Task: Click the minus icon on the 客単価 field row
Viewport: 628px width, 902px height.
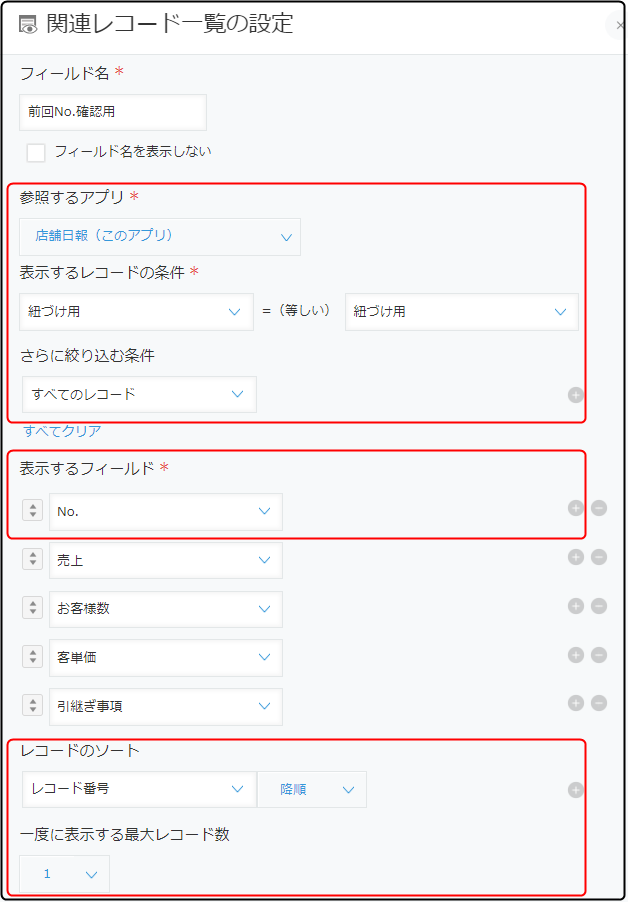Action: 599,655
